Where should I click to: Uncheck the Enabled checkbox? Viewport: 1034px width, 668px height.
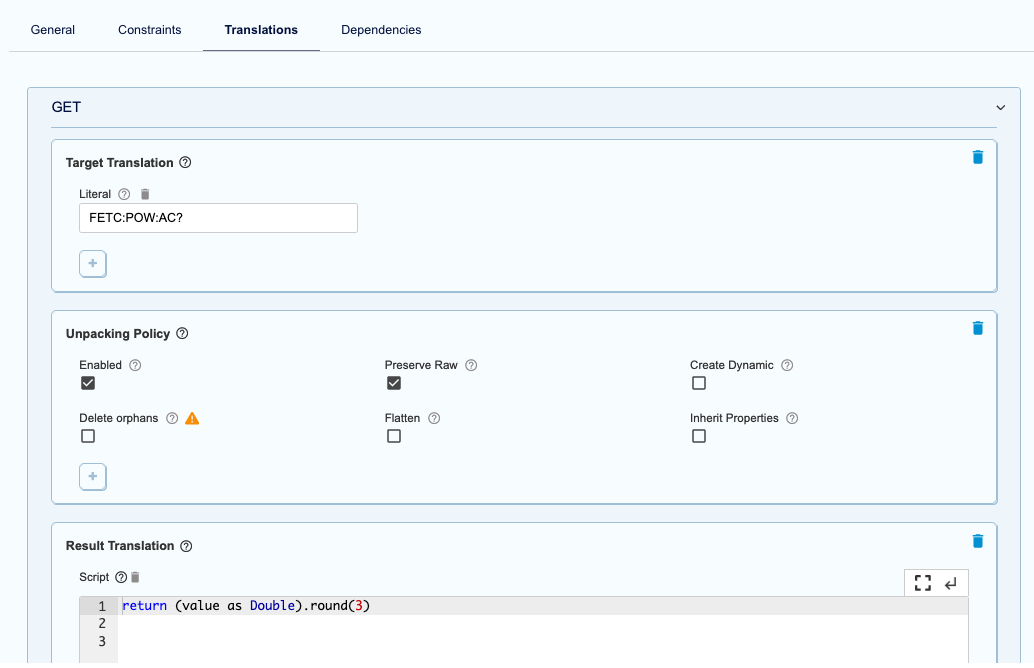(x=88, y=383)
